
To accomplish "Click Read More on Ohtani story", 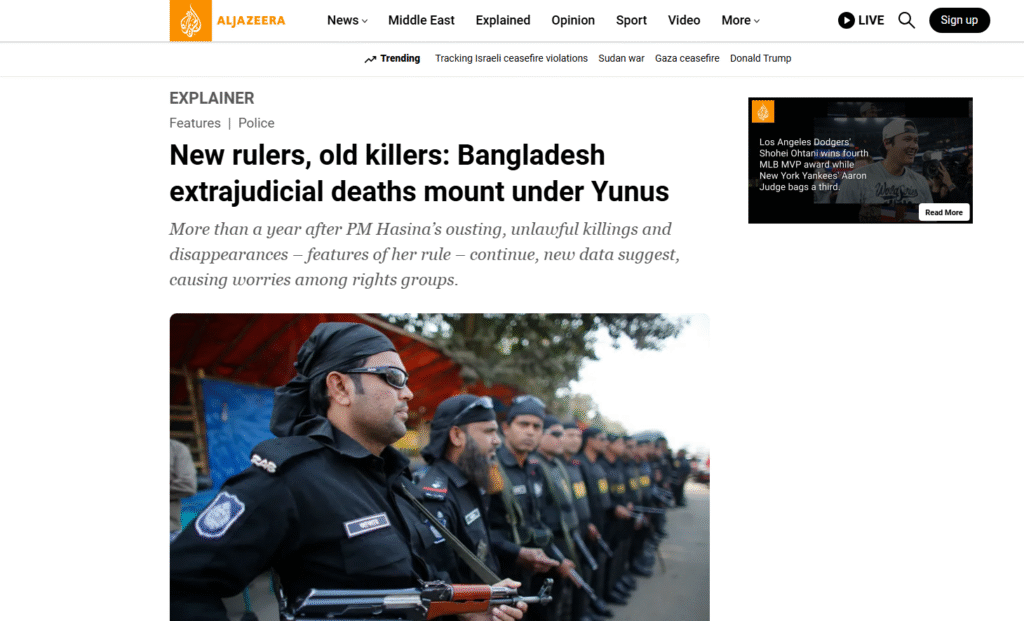I will pos(944,212).
